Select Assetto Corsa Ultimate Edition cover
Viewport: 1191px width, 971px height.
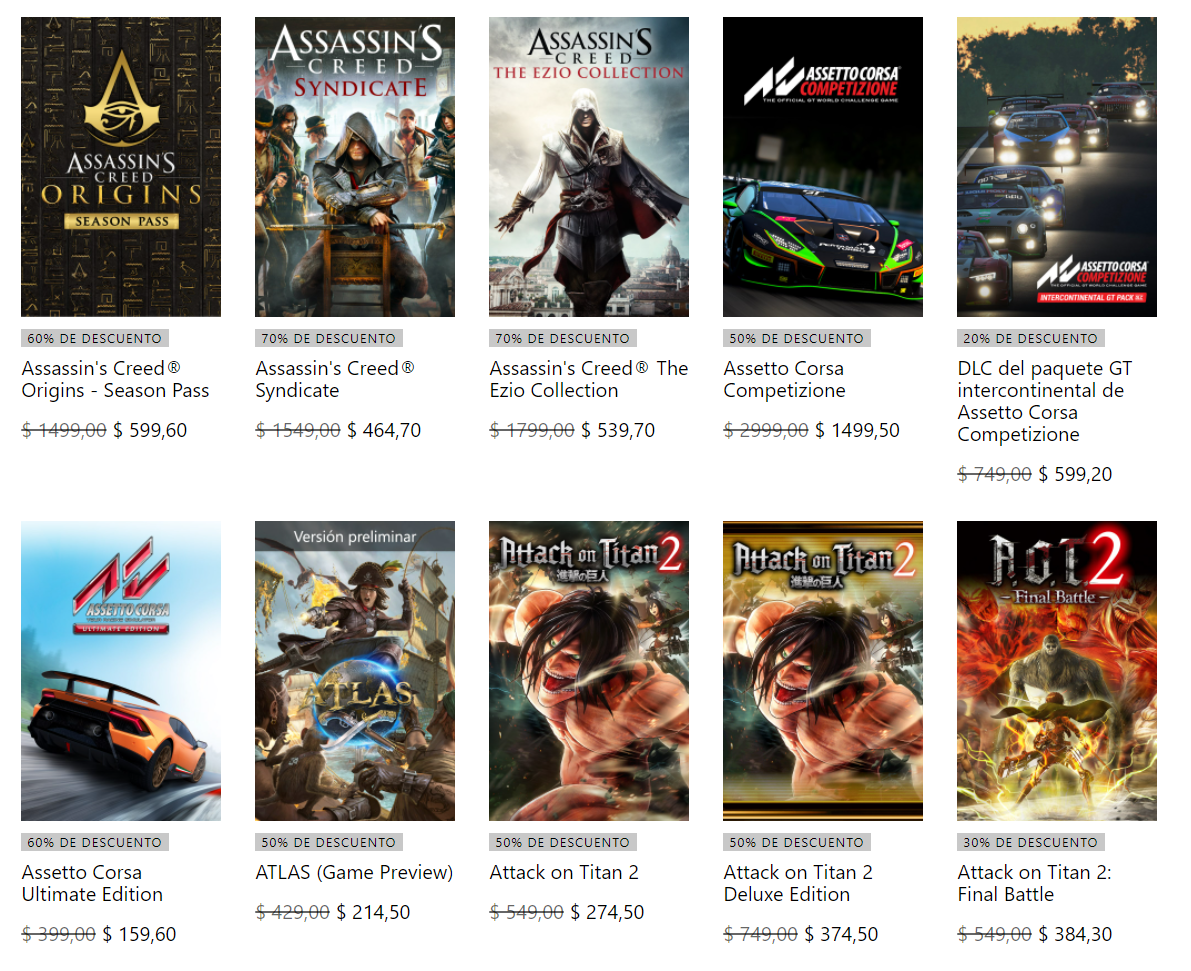121,670
